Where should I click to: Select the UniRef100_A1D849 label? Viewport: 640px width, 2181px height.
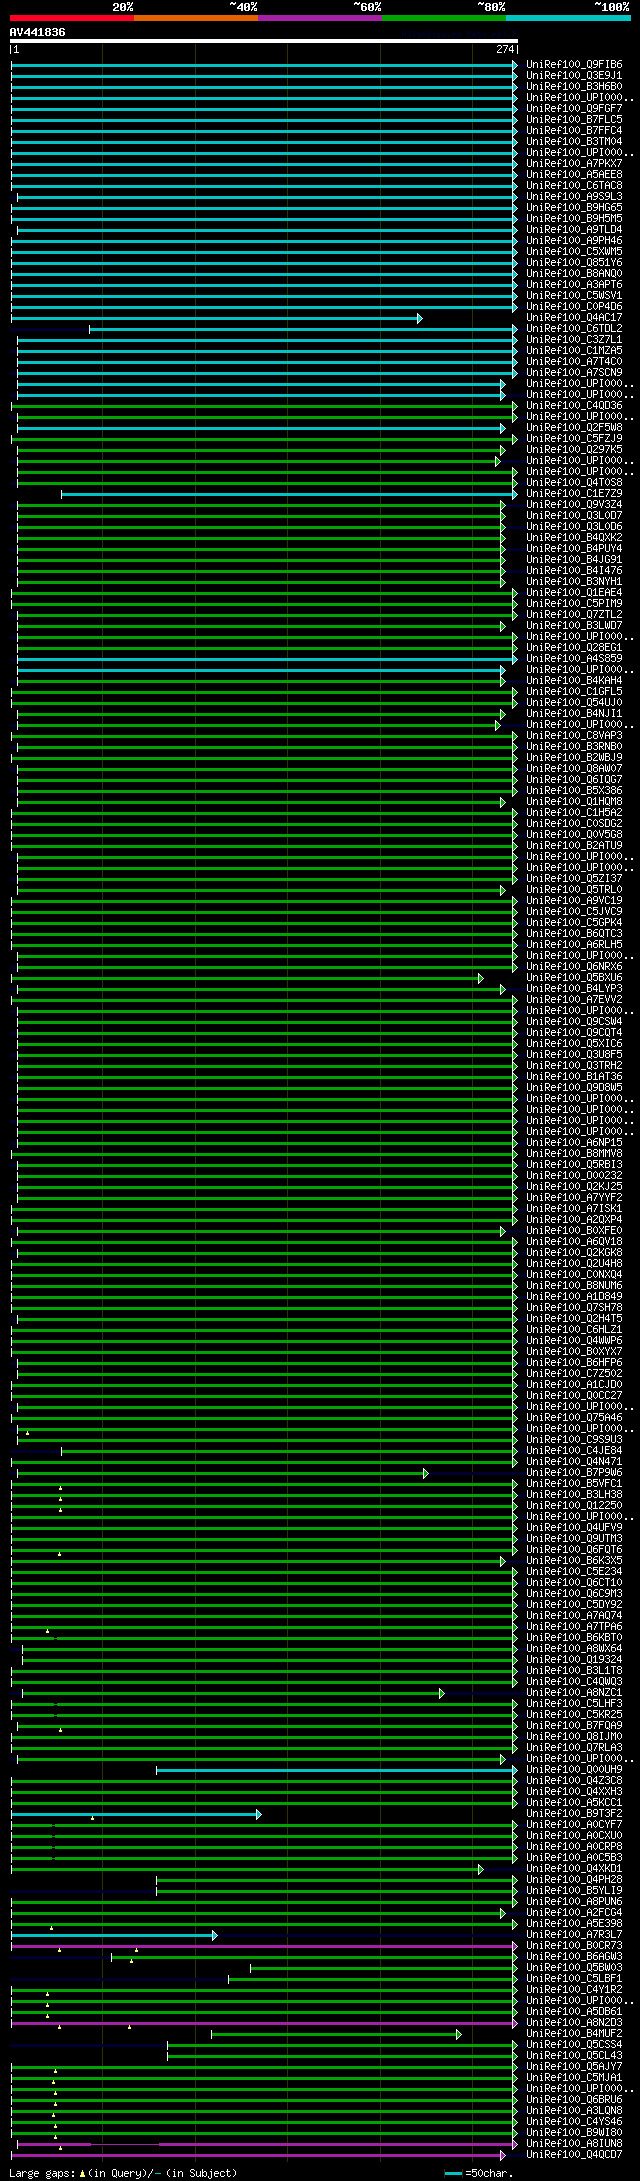(574, 1297)
